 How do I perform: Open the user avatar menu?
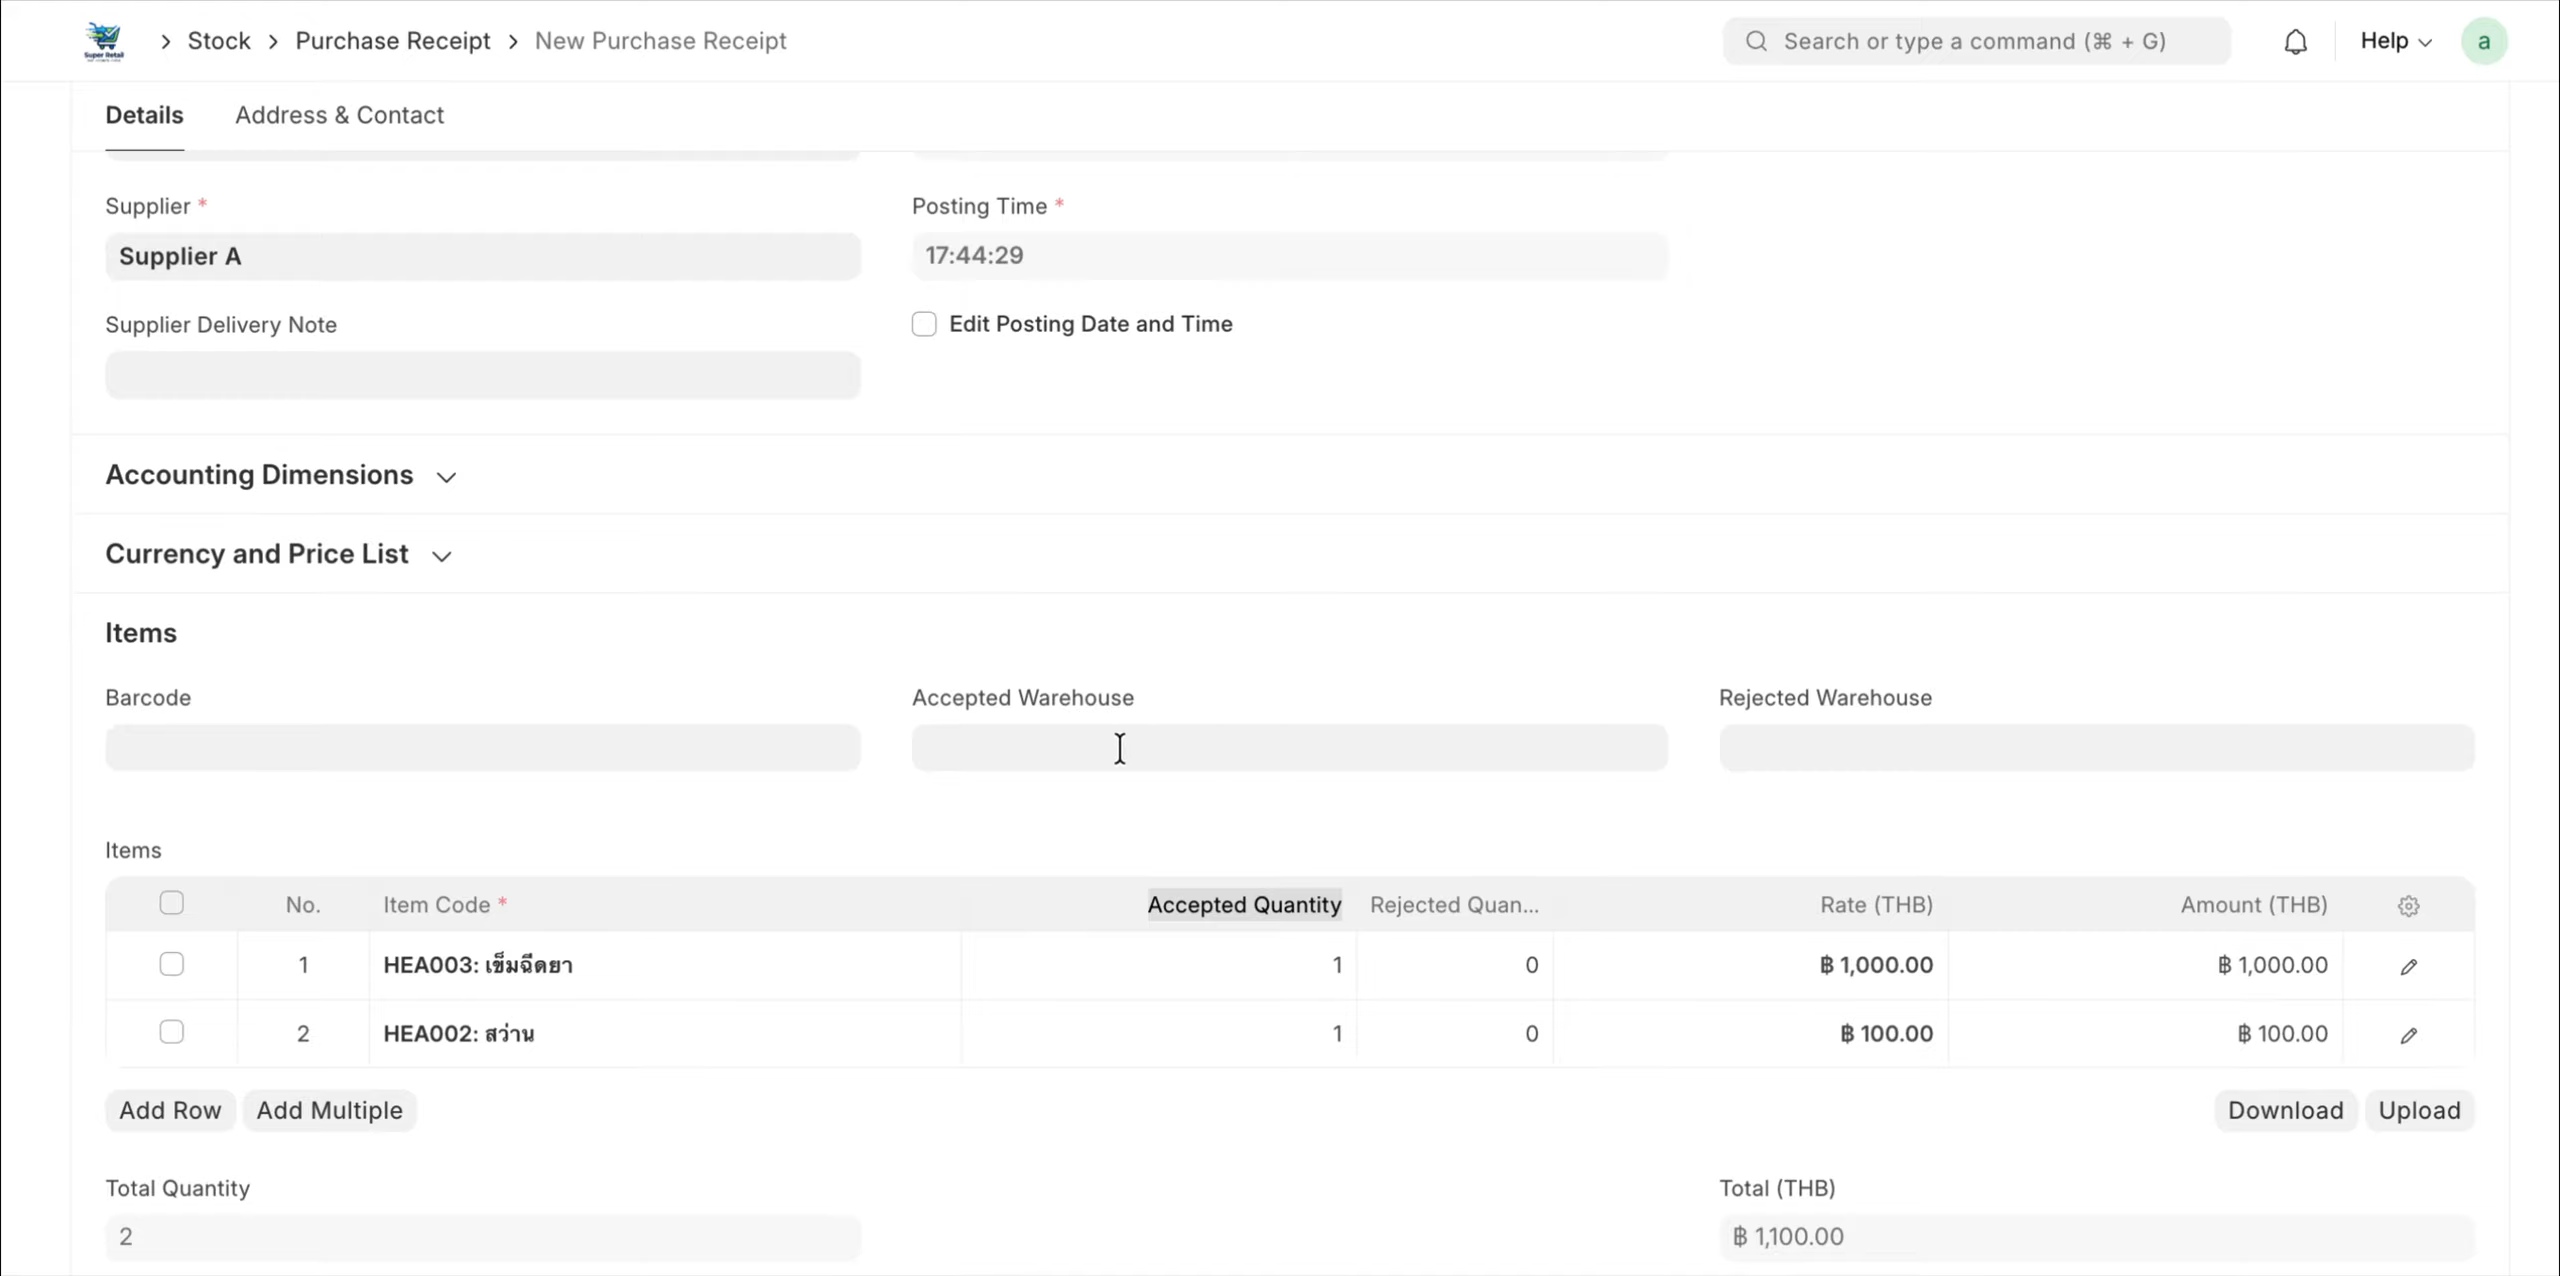pos(2484,41)
